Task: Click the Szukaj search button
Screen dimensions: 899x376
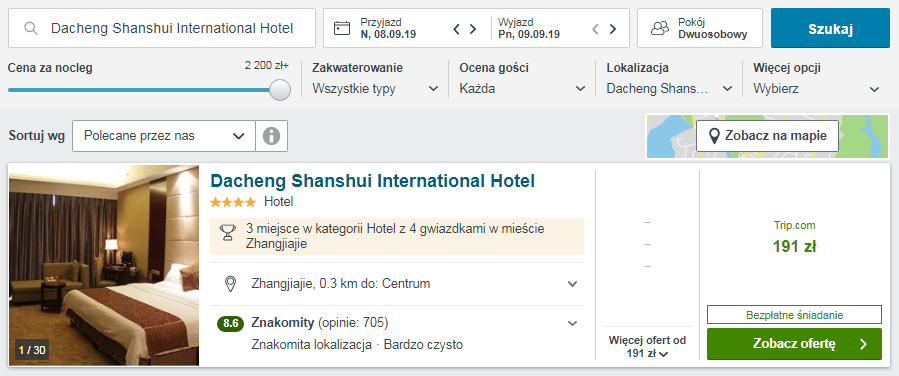Action: pos(830,28)
